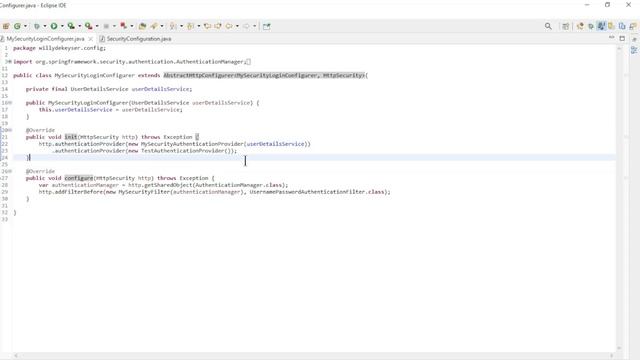Click the Previous Annotation toolbar icon
Screen dimensions: 640x360
coord(190,26)
